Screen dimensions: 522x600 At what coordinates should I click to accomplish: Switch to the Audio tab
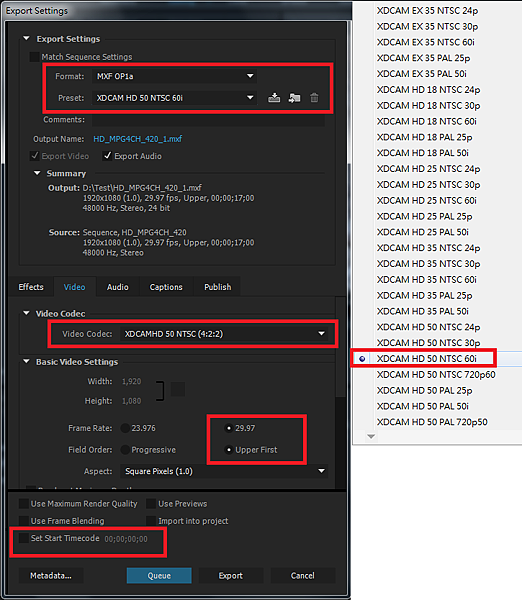click(x=117, y=287)
